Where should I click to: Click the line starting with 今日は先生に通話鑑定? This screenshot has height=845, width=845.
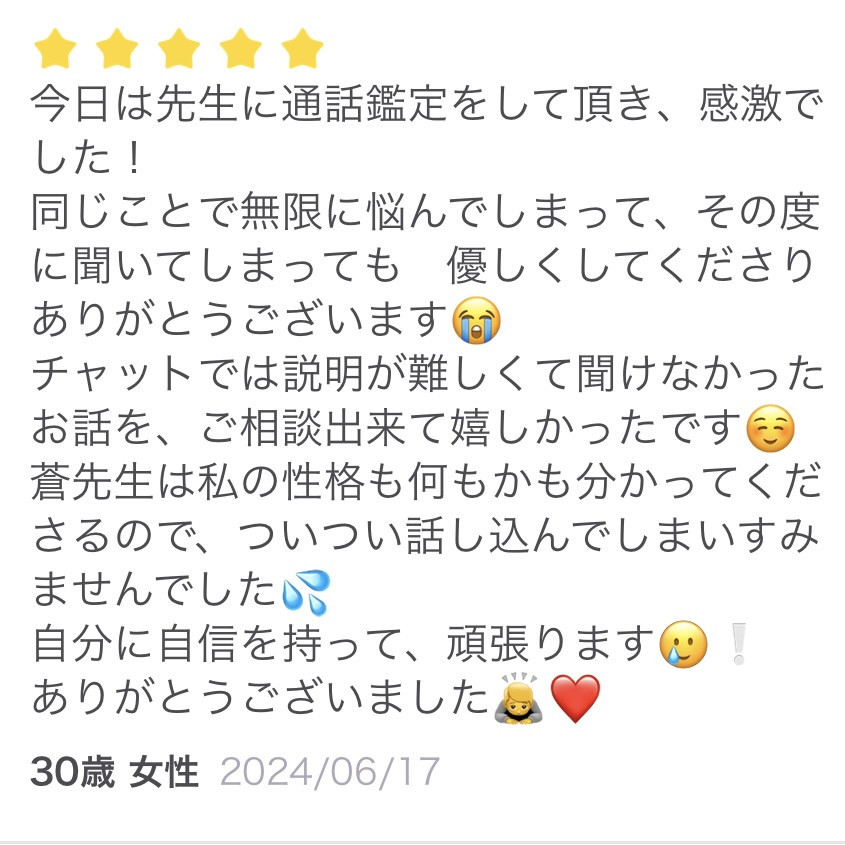click(x=427, y=103)
